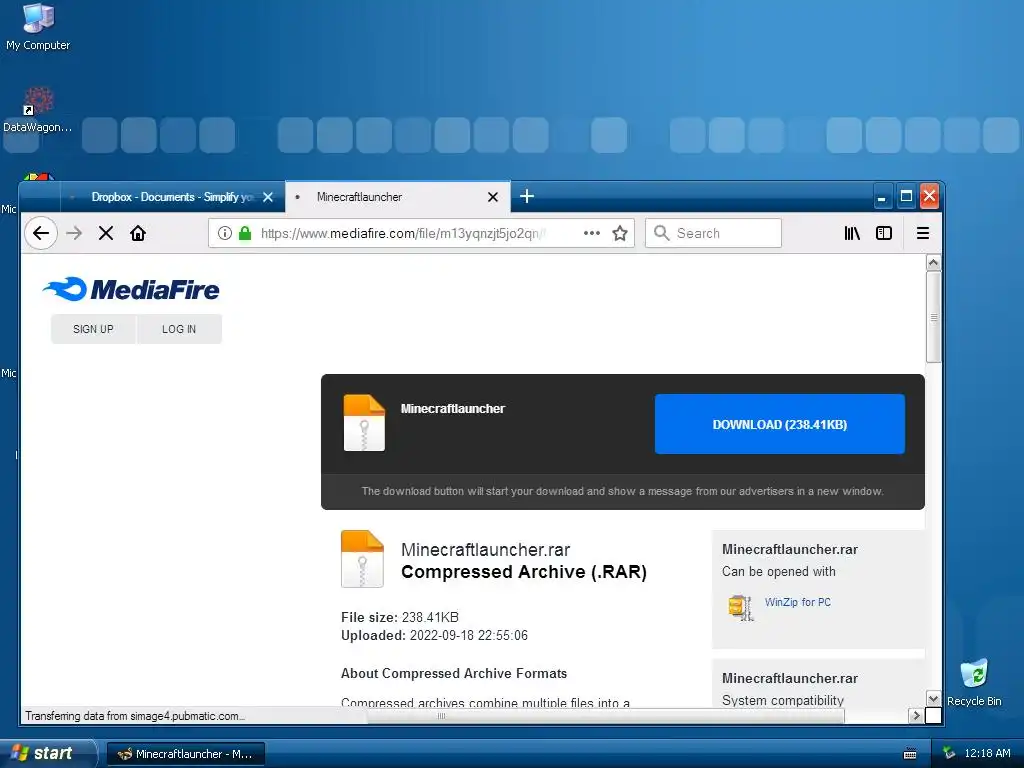Close the Dropbox tab
Screen dimensions: 1024x768
[x=268, y=197]
